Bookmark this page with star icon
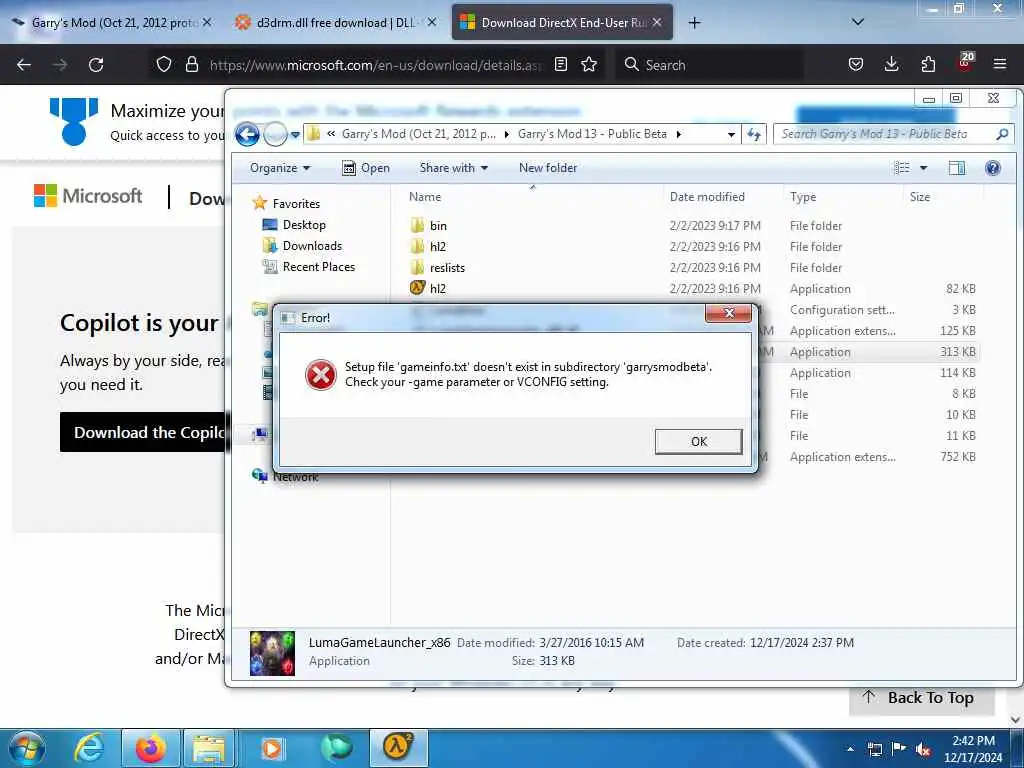 tap(589, 64)
